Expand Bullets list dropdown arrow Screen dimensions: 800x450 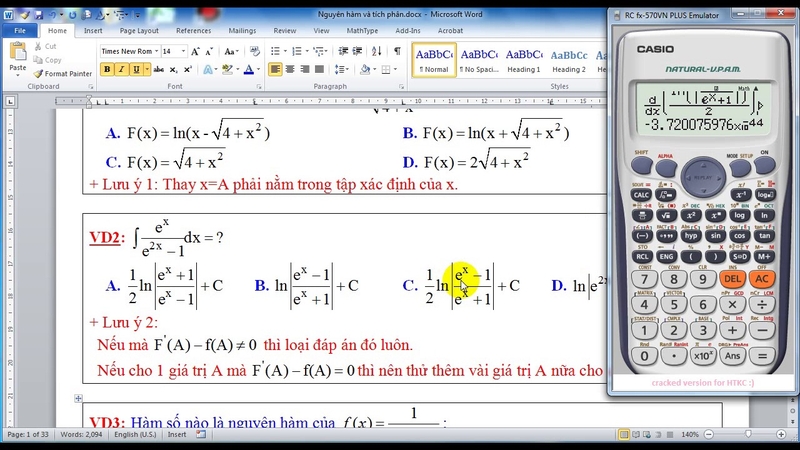coord(285,51)
